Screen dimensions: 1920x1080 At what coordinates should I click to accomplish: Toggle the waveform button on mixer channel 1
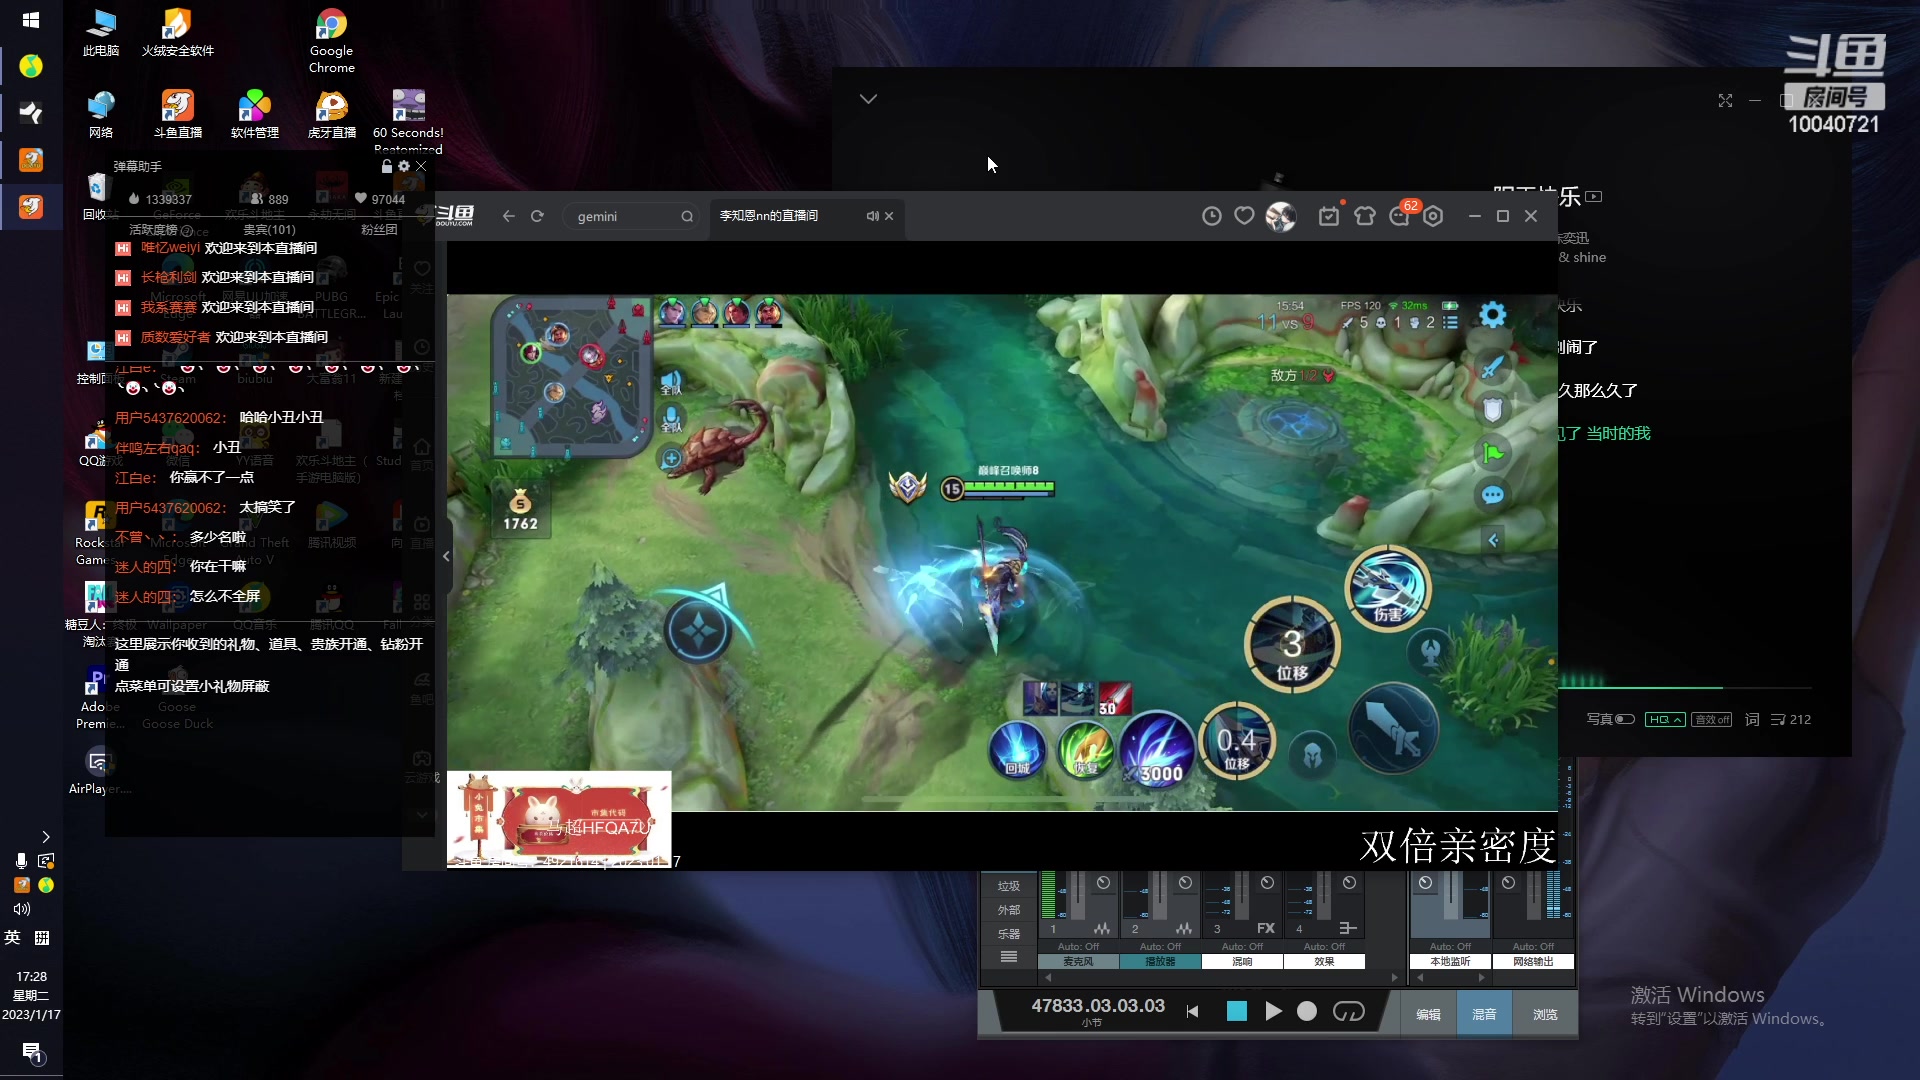1102,928
